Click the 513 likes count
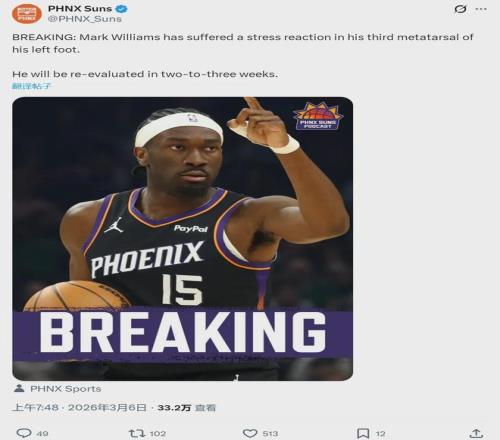Viewport: 500px width, 440px height. pyautogui.click(x=270, y=433)
